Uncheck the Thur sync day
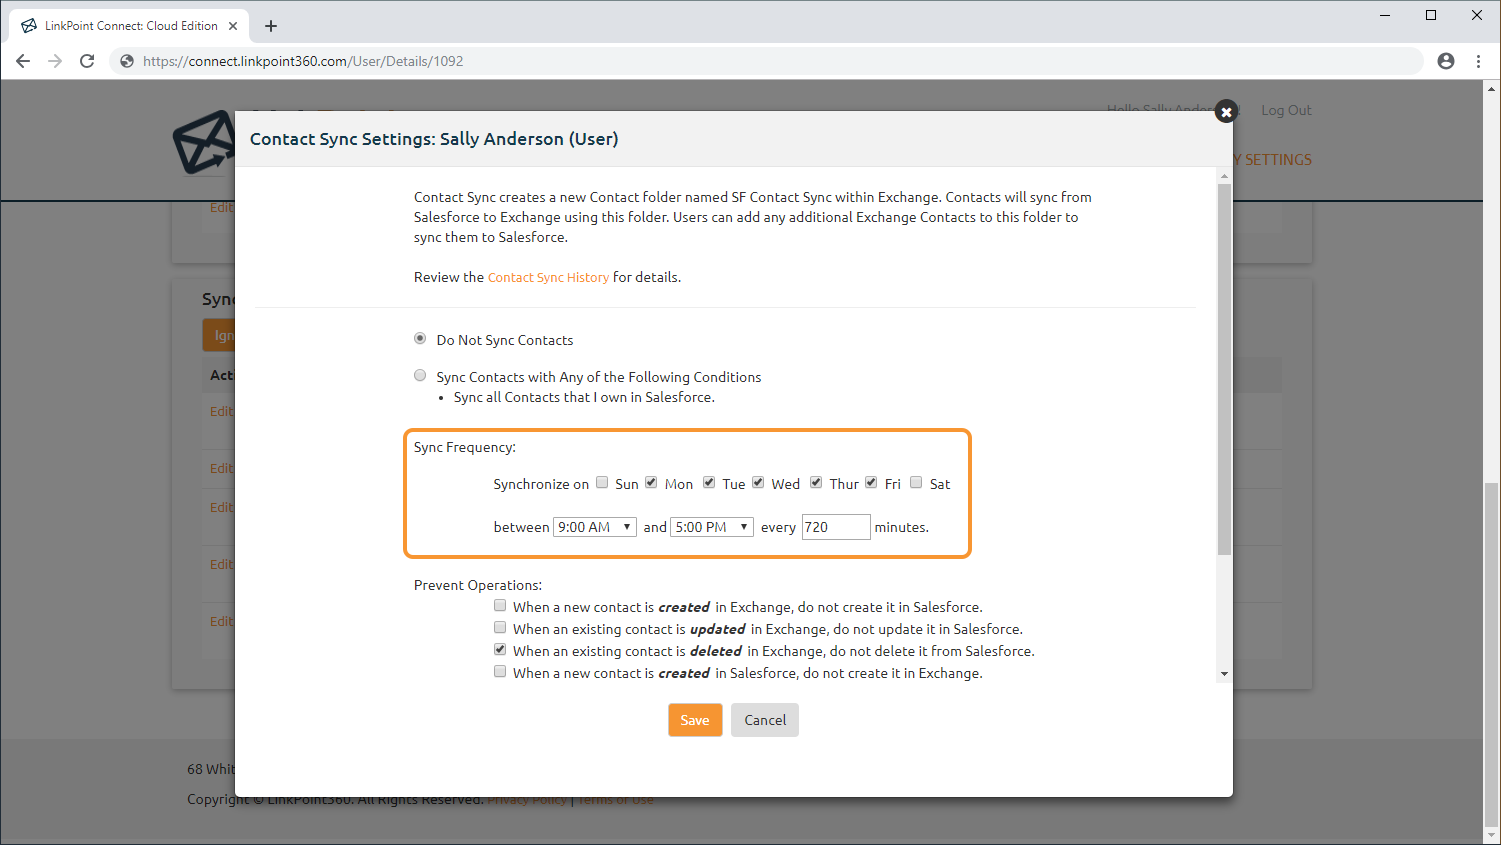Screen dimensions: 1501x845 pyautogui.click(x=816, y=482)
